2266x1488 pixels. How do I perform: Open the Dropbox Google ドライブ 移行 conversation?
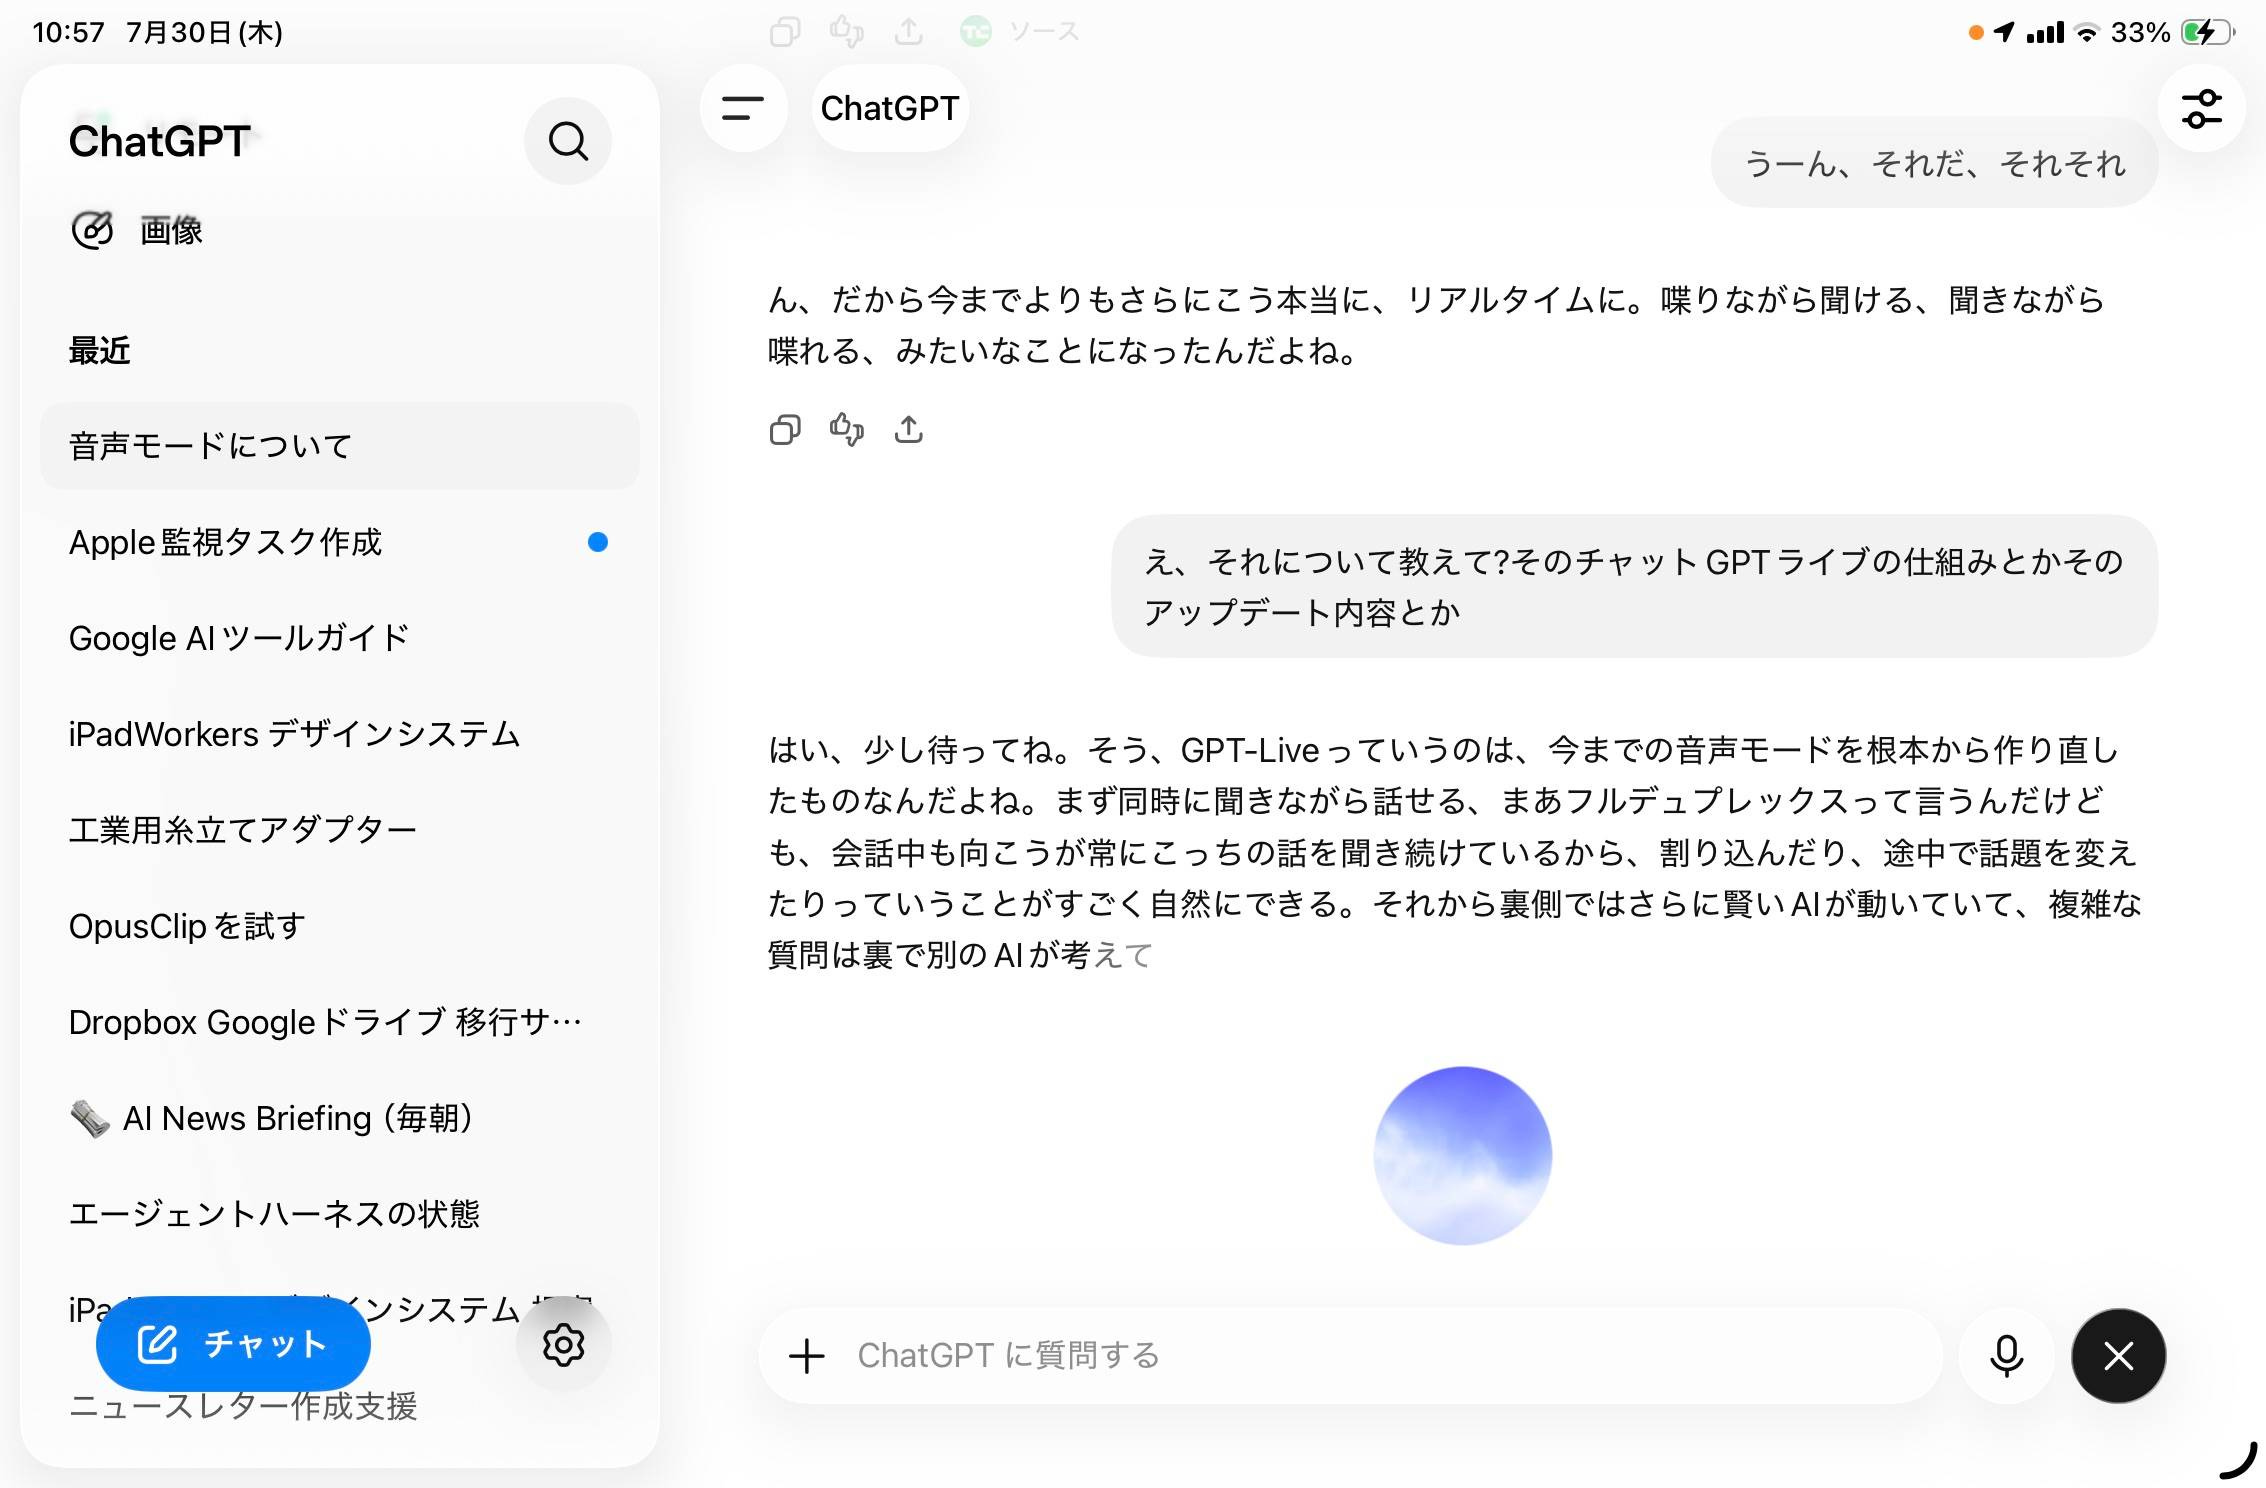(339, 1022)
